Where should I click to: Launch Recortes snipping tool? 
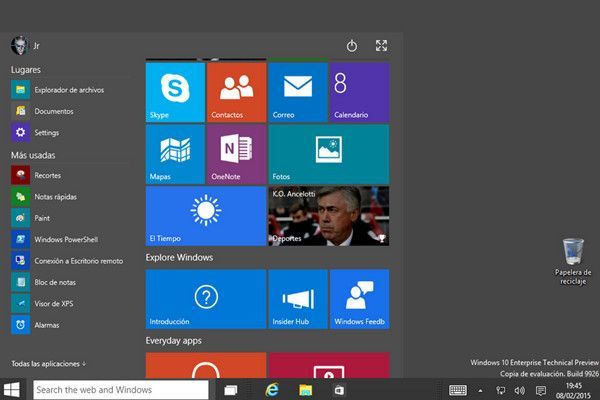69,175
